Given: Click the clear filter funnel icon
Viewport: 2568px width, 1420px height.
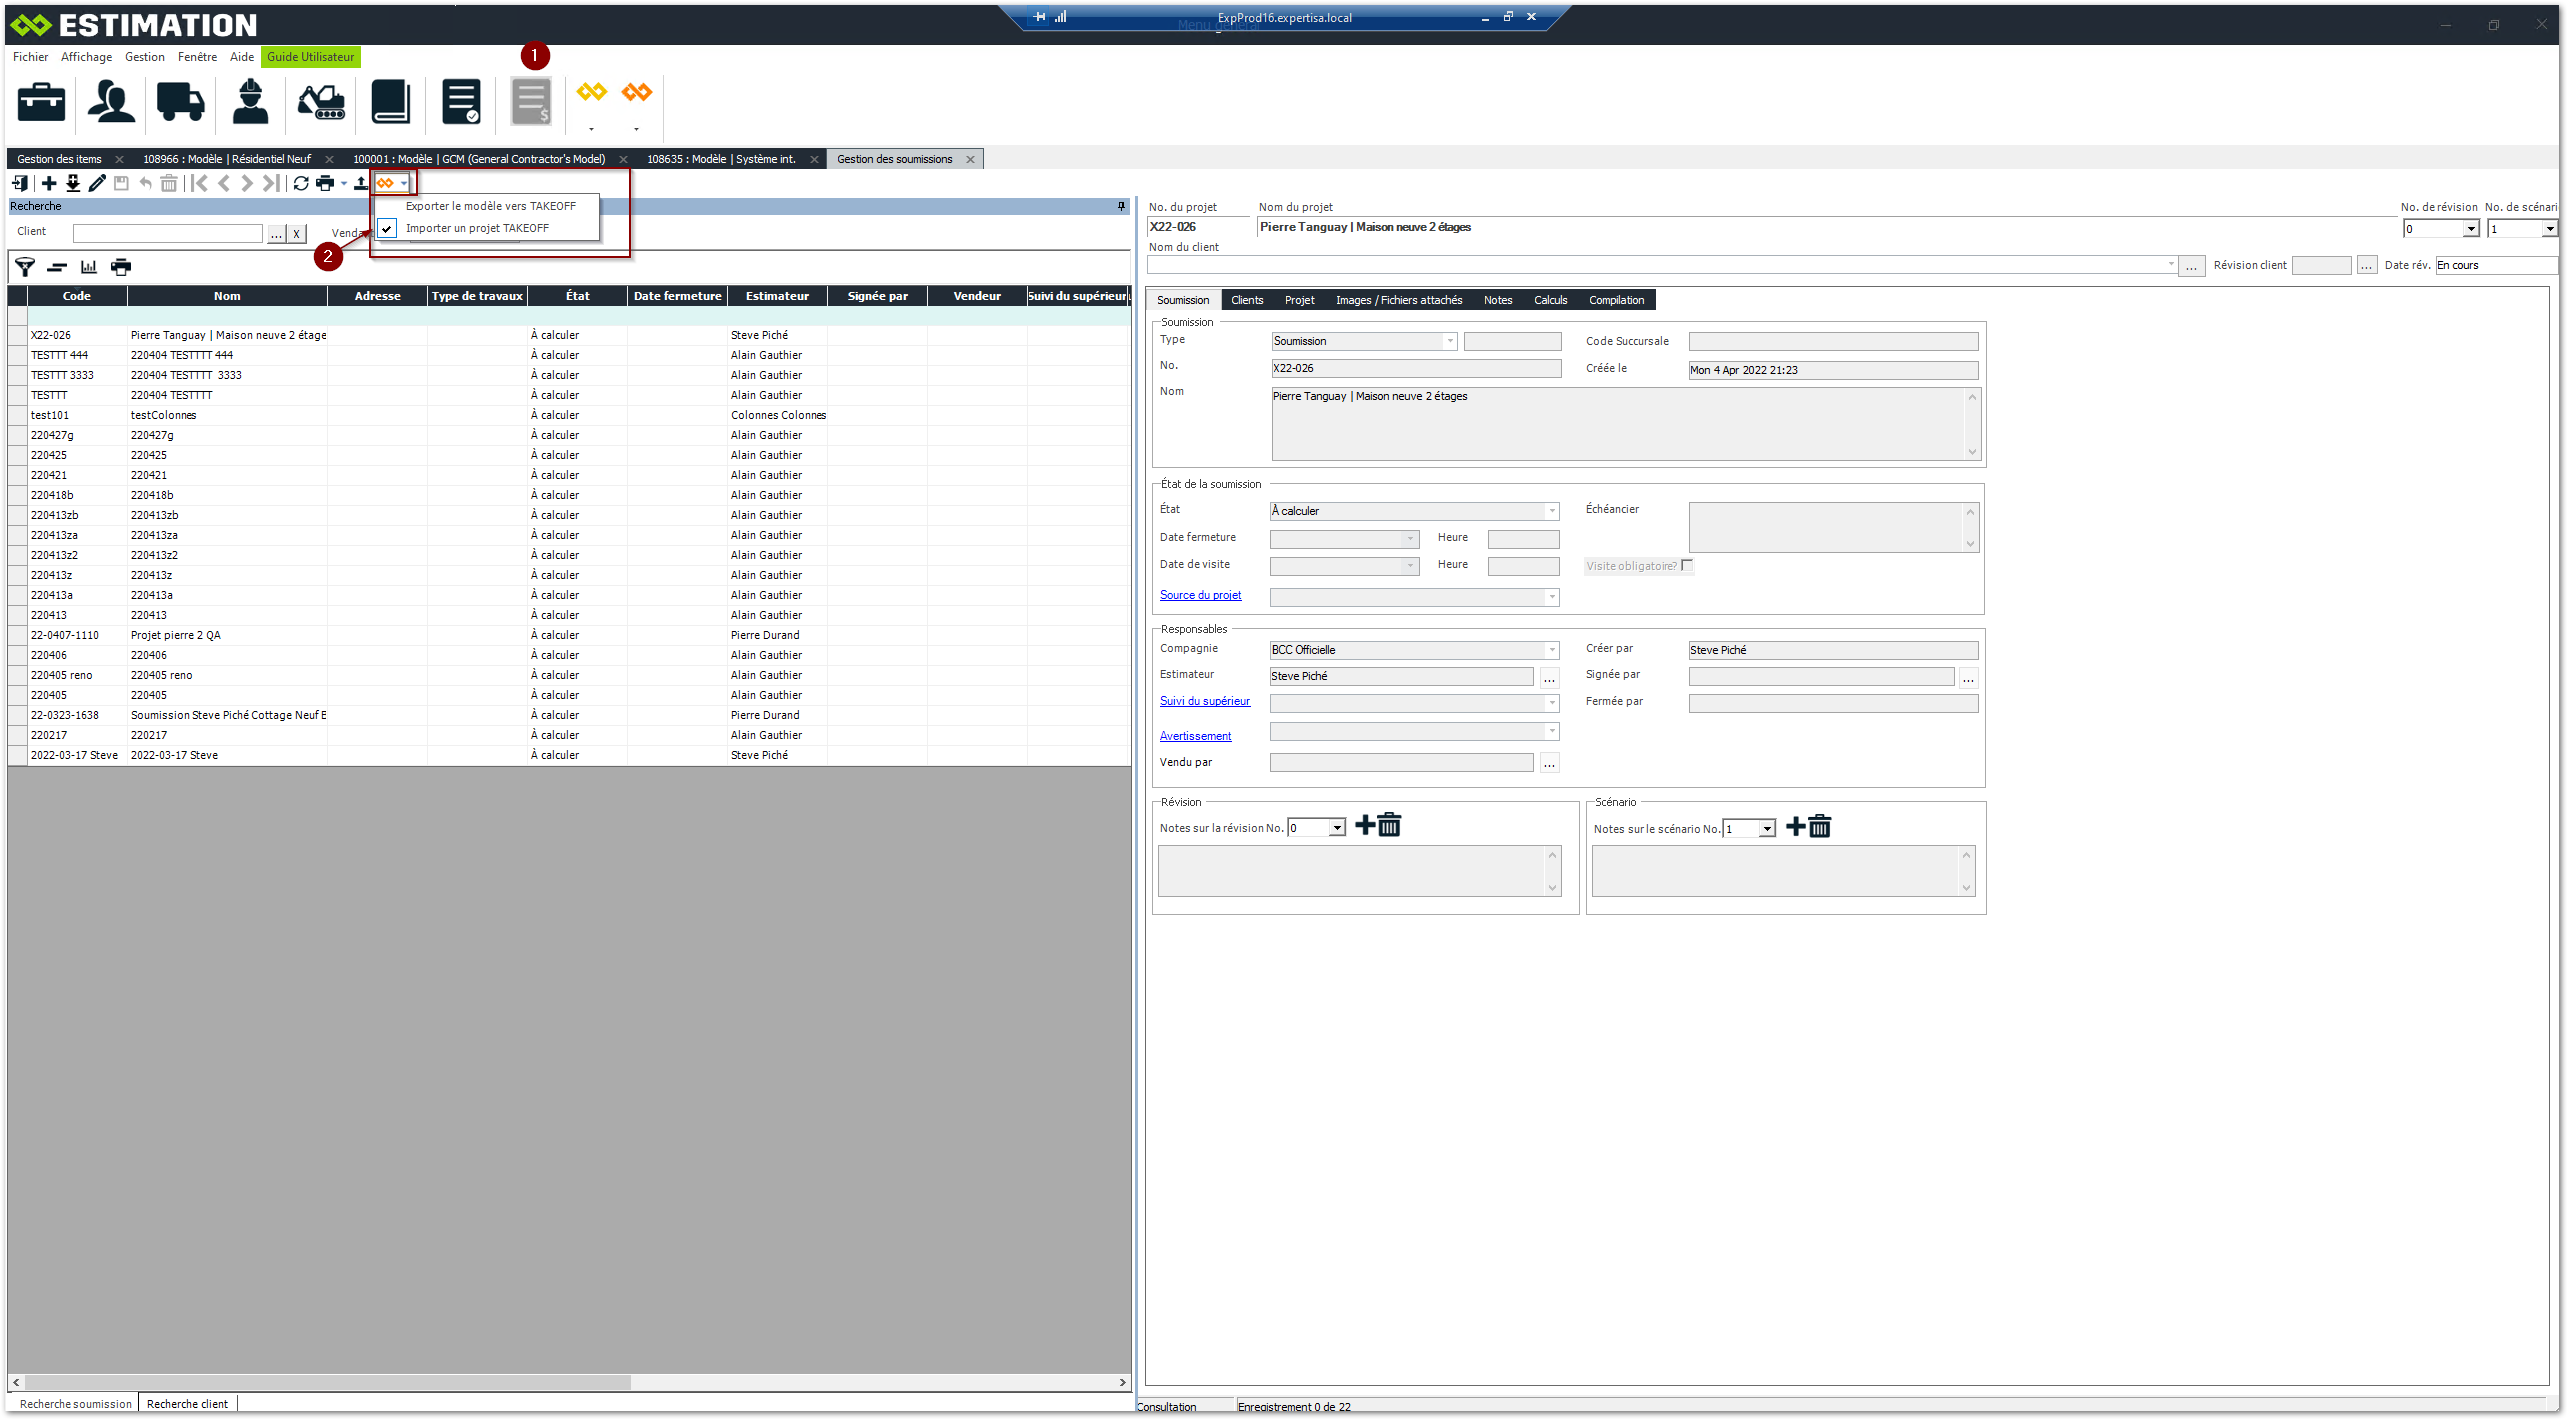Looking at the screenshot, I should 25,267.
